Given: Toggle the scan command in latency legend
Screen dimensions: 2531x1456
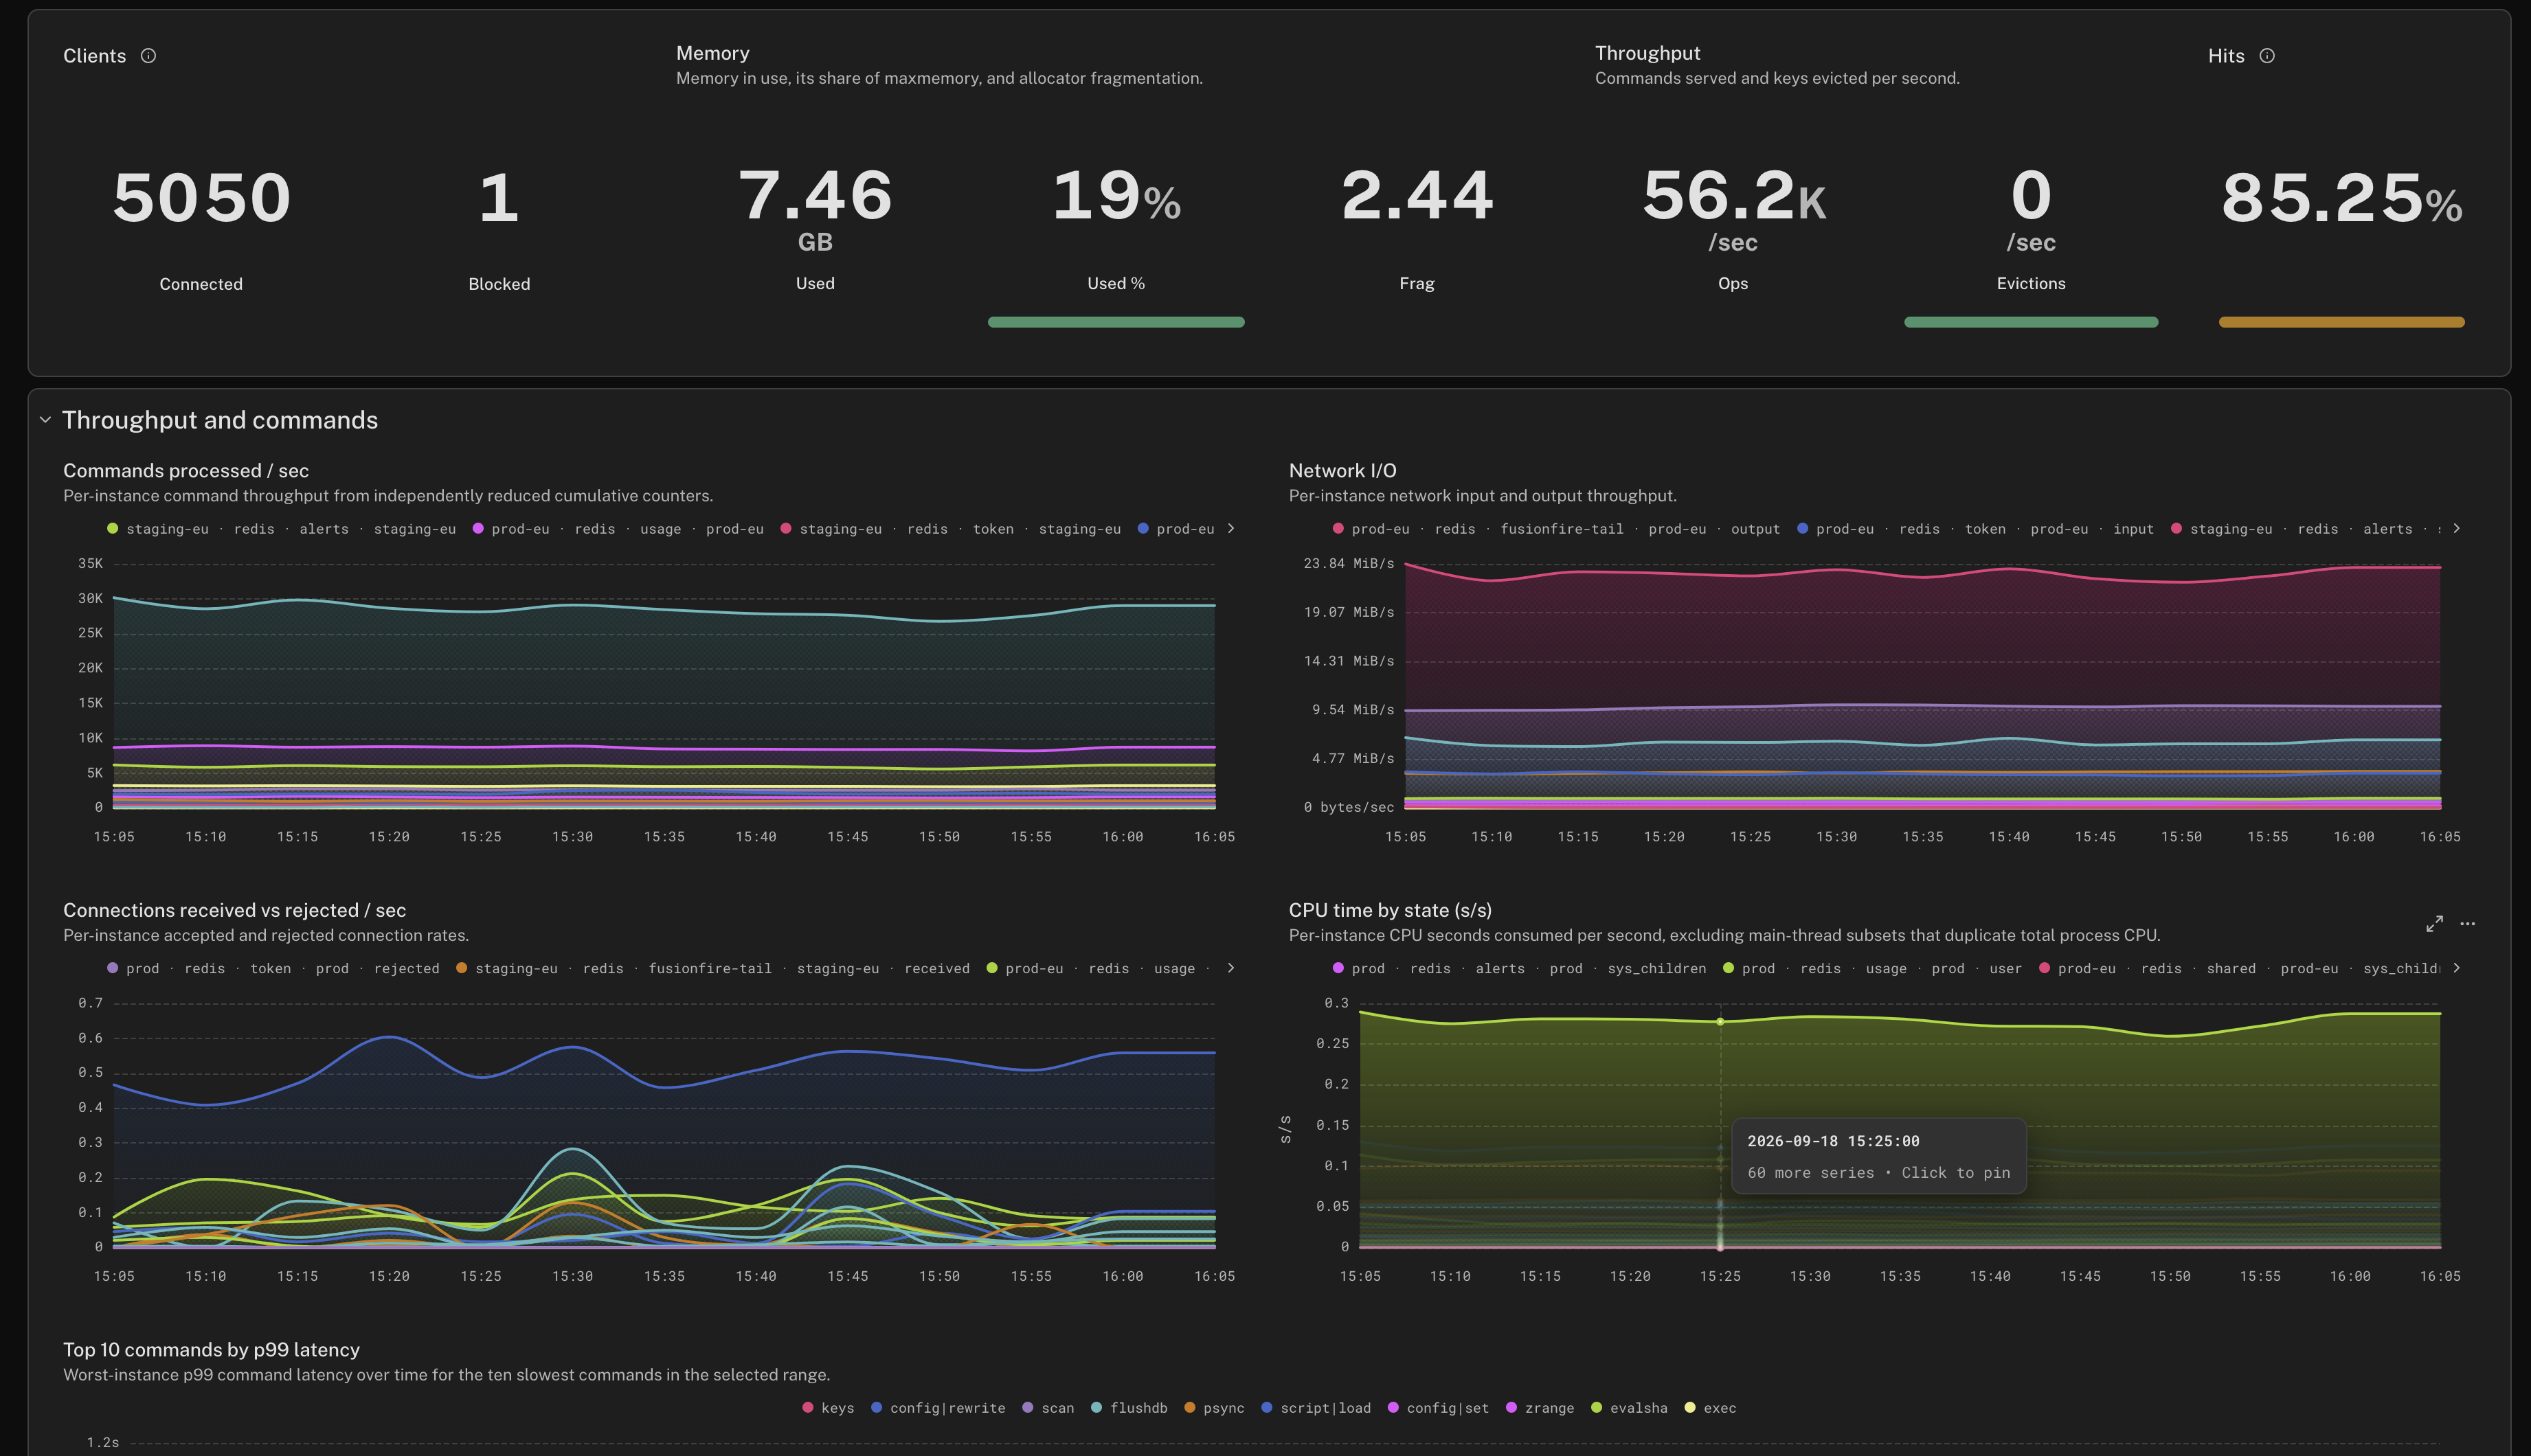Looking at the screenshot, I should tap(1048, 1408).
